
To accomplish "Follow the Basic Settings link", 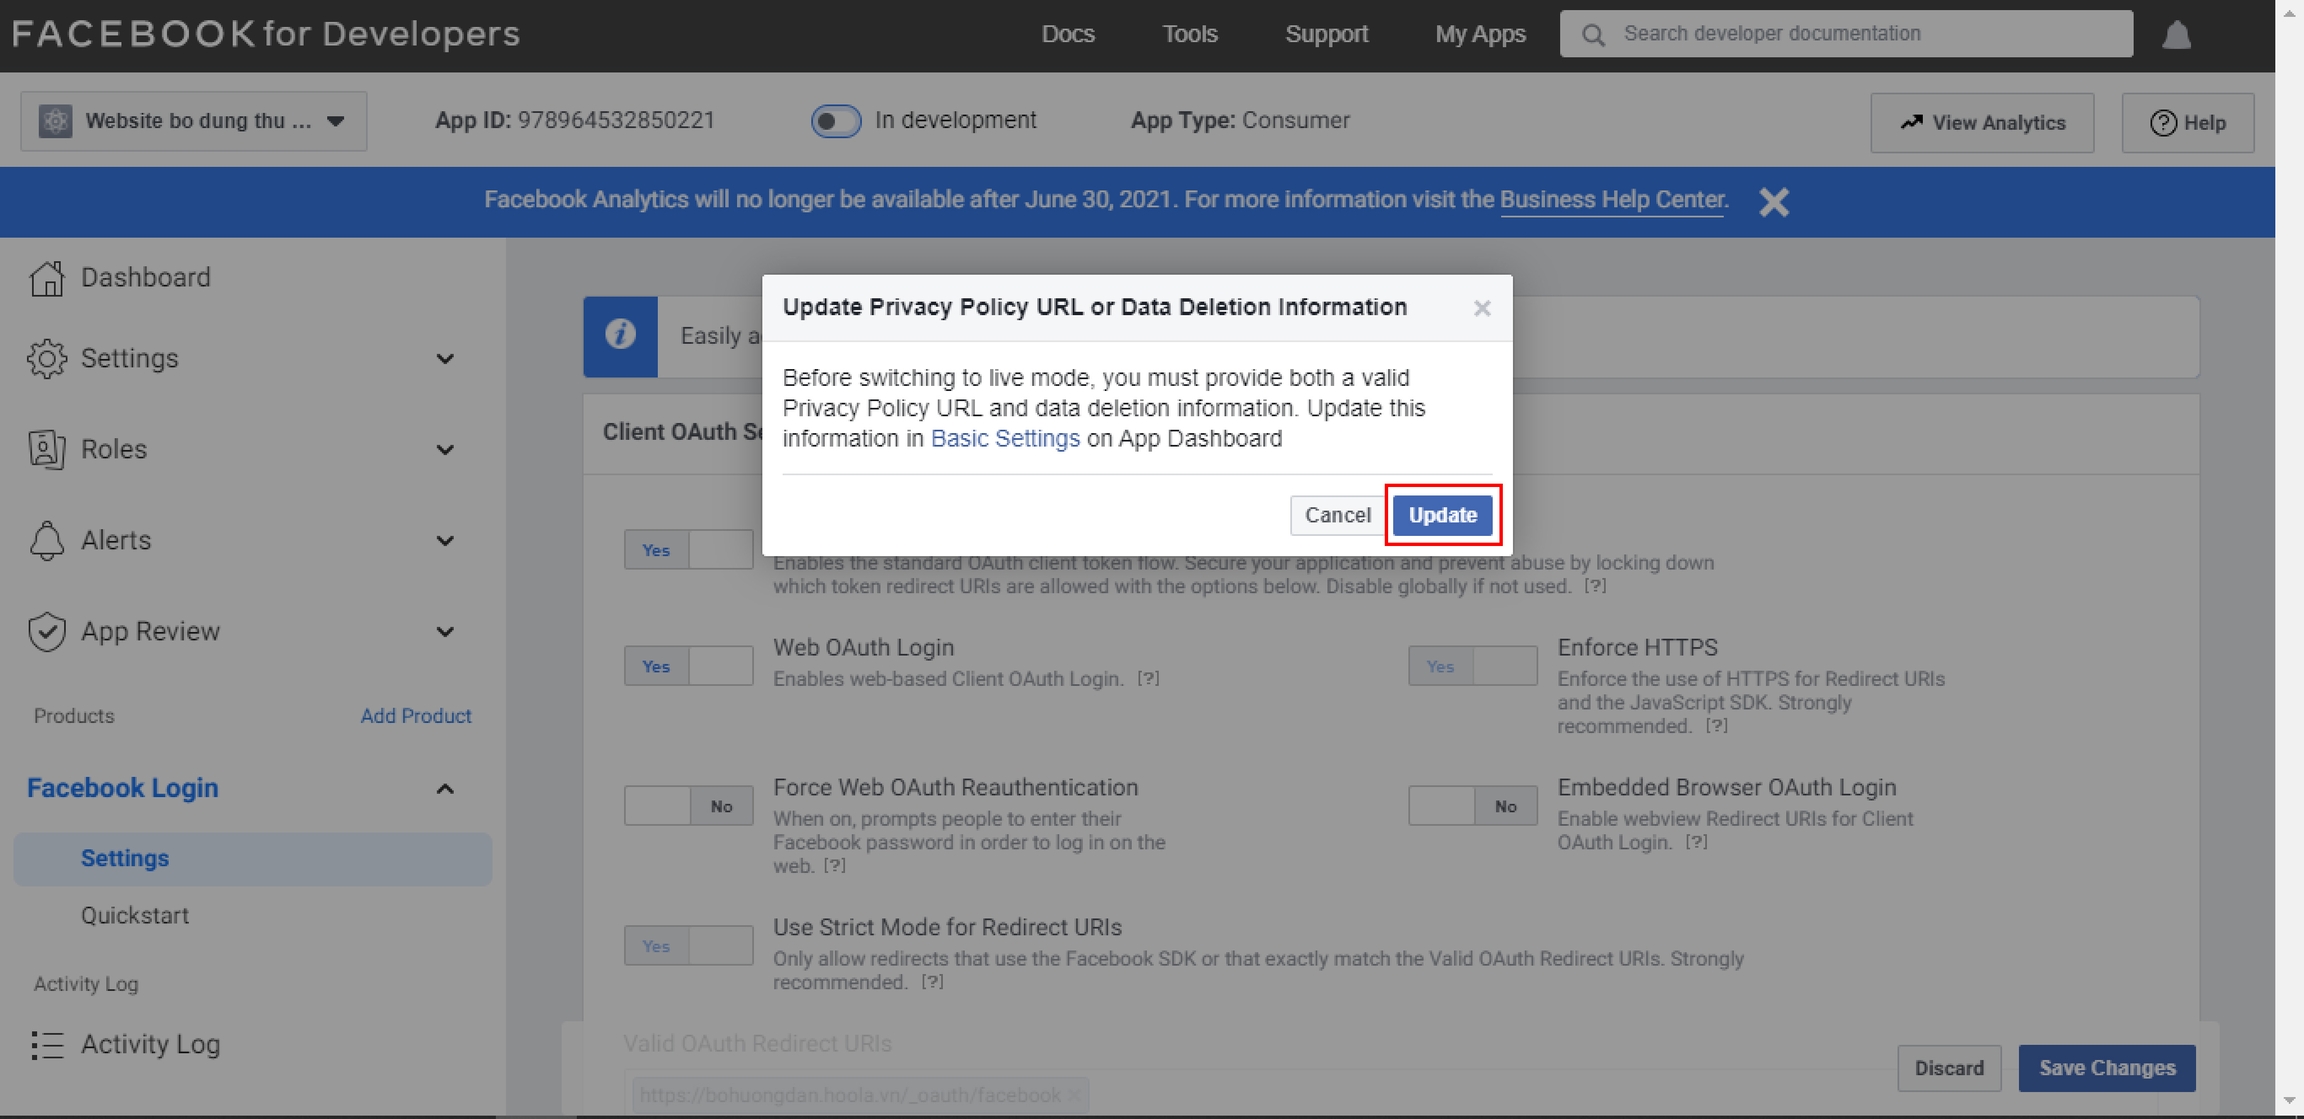I will tap(1005, 439).
